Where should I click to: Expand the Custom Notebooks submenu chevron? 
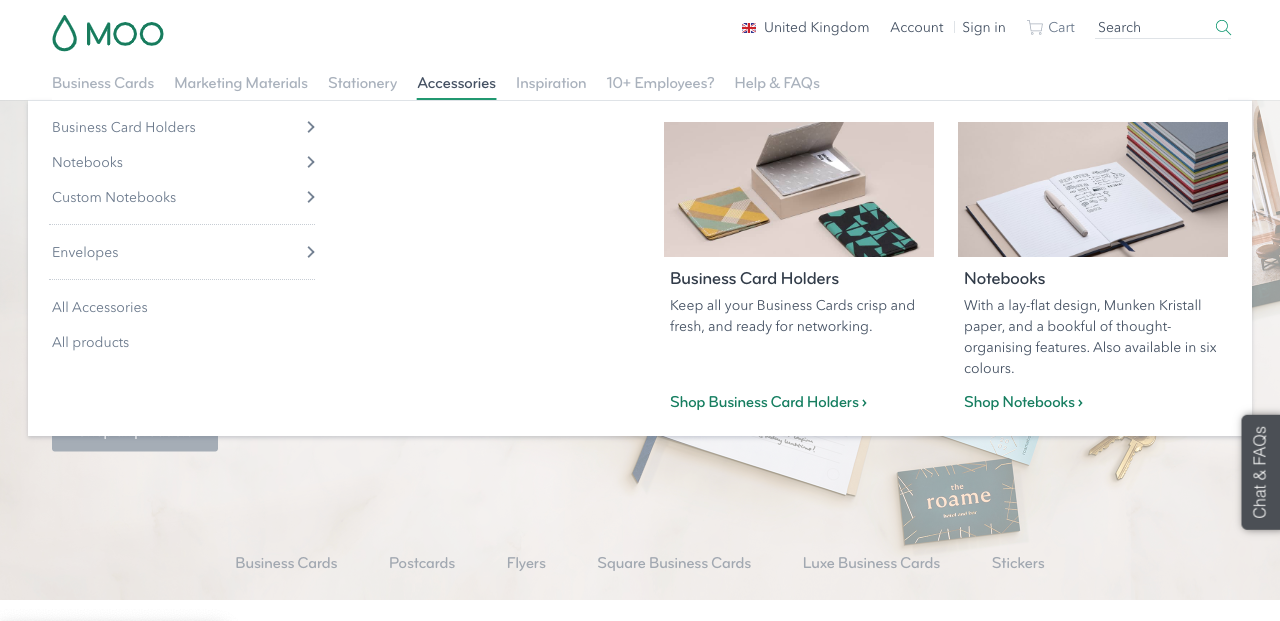[311, 197]
